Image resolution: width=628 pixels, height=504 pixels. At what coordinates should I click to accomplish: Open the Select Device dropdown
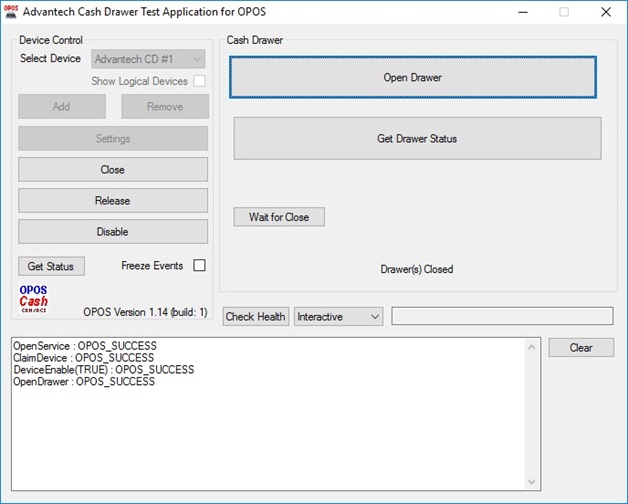[148, 60]
